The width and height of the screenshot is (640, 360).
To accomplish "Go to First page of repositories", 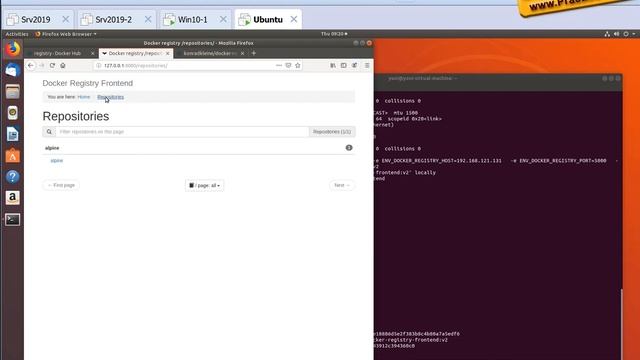I will pos(61,185).
